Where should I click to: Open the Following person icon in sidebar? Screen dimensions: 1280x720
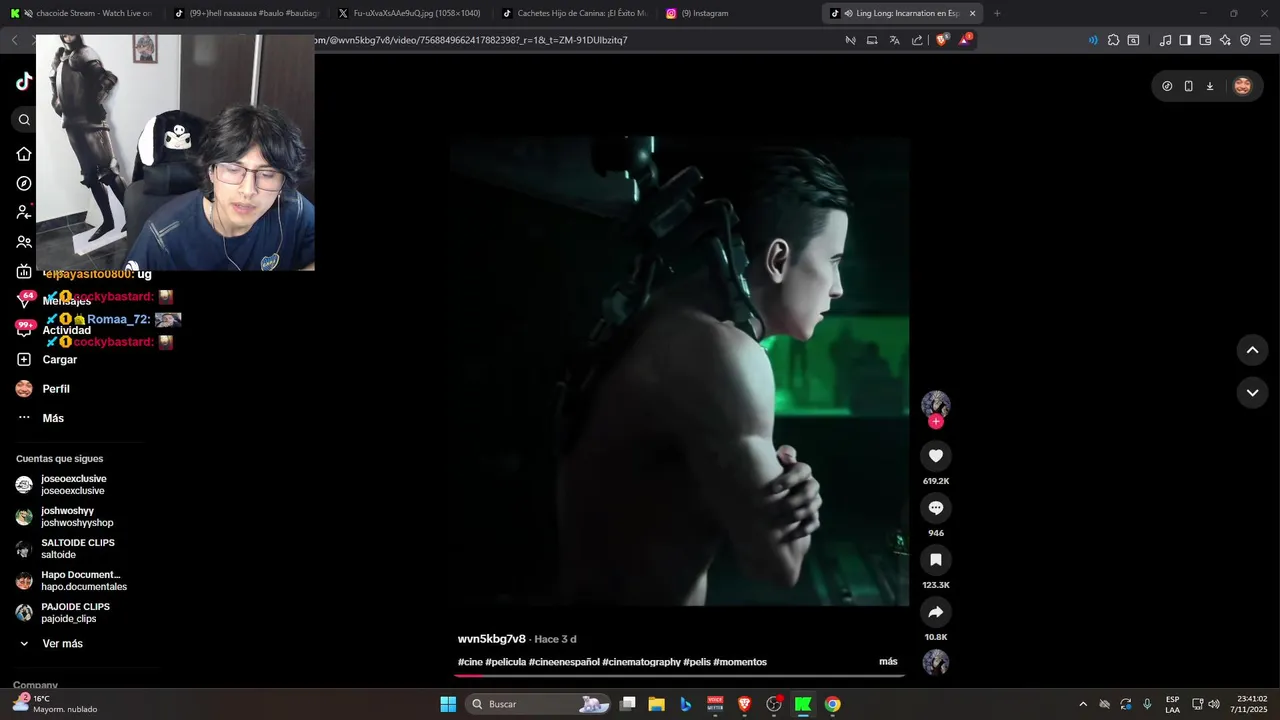pyautogui.click(x=24, y=212)
